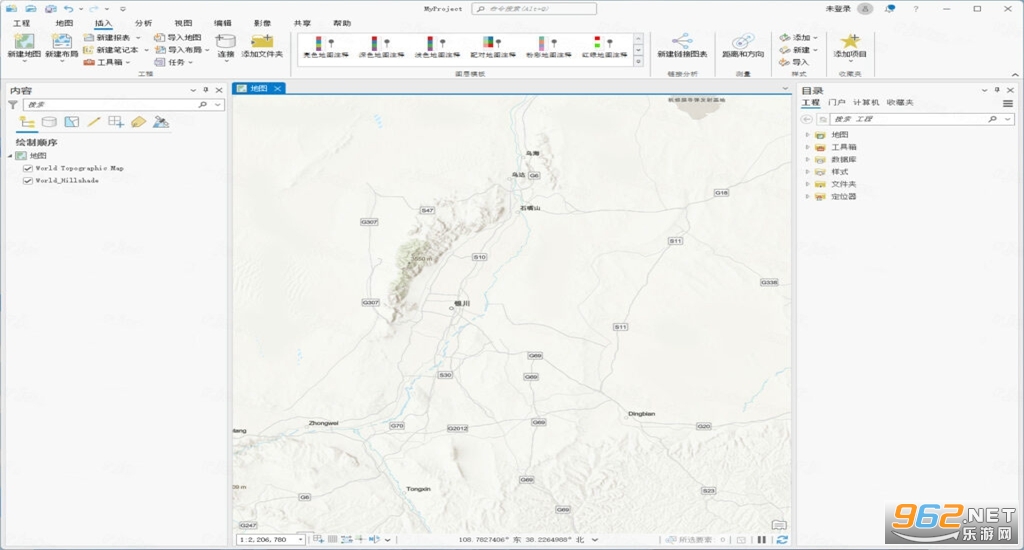Image resolution: width=1024 pixels, height=550 pixels.
Task: Select the 深色地图注释 layer template
Action: (381, 48)
